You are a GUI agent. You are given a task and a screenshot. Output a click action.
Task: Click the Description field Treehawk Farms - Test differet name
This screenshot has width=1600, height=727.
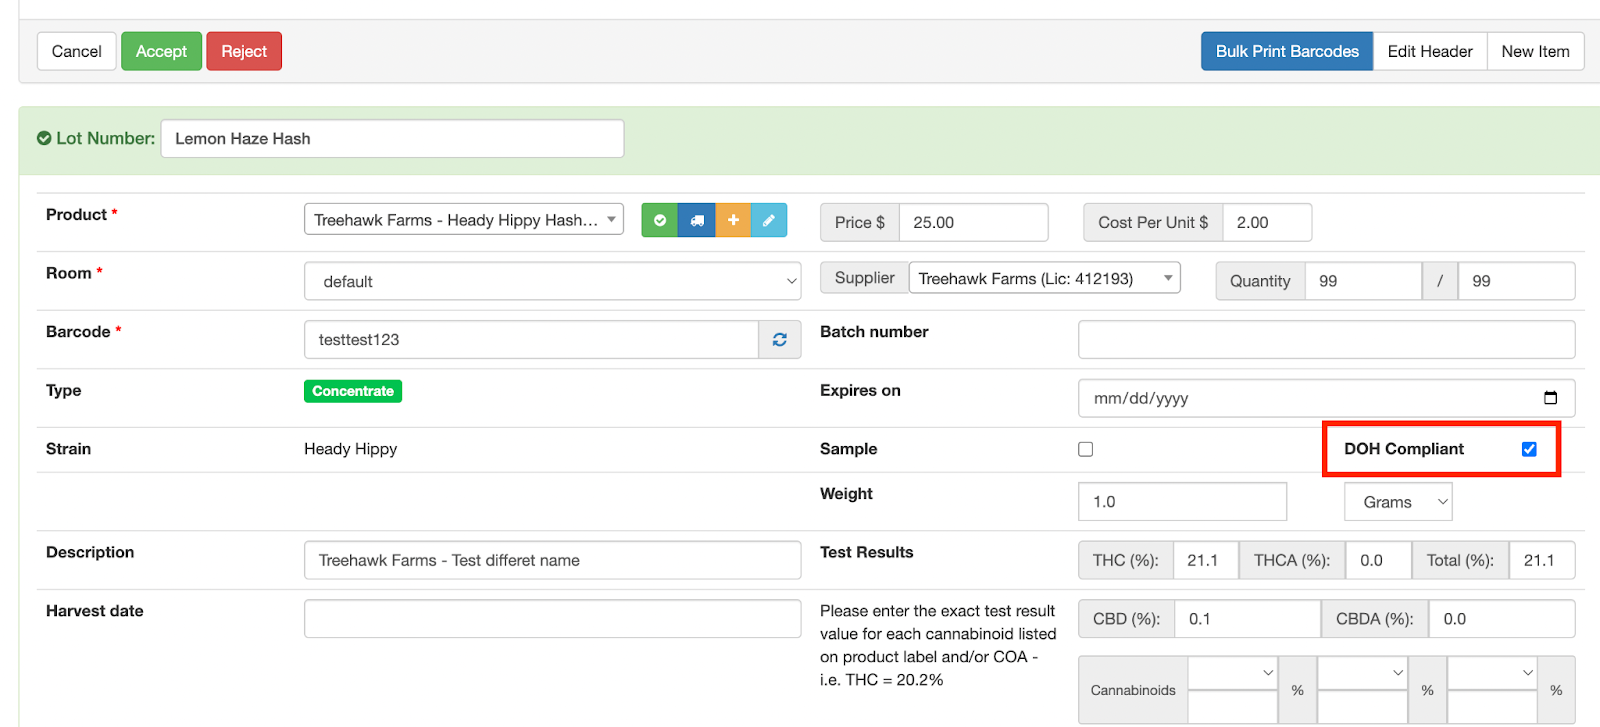tap(553, 560)
